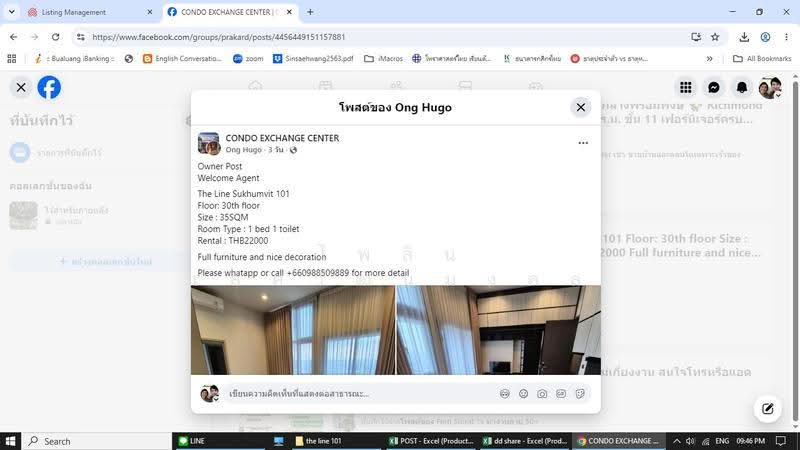Reload the current page
Viewport: 800px width, 450px height.
click(55, 37)
